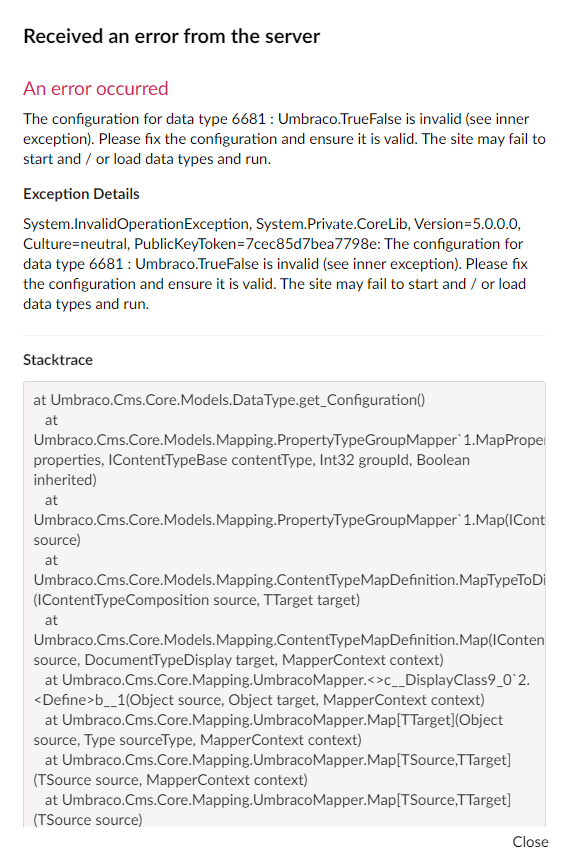The height and width of the screenshot is (853, 563).
Task: Select the 'Exception Details' heading
Action: pyautogui.click(x=81, y=194)
